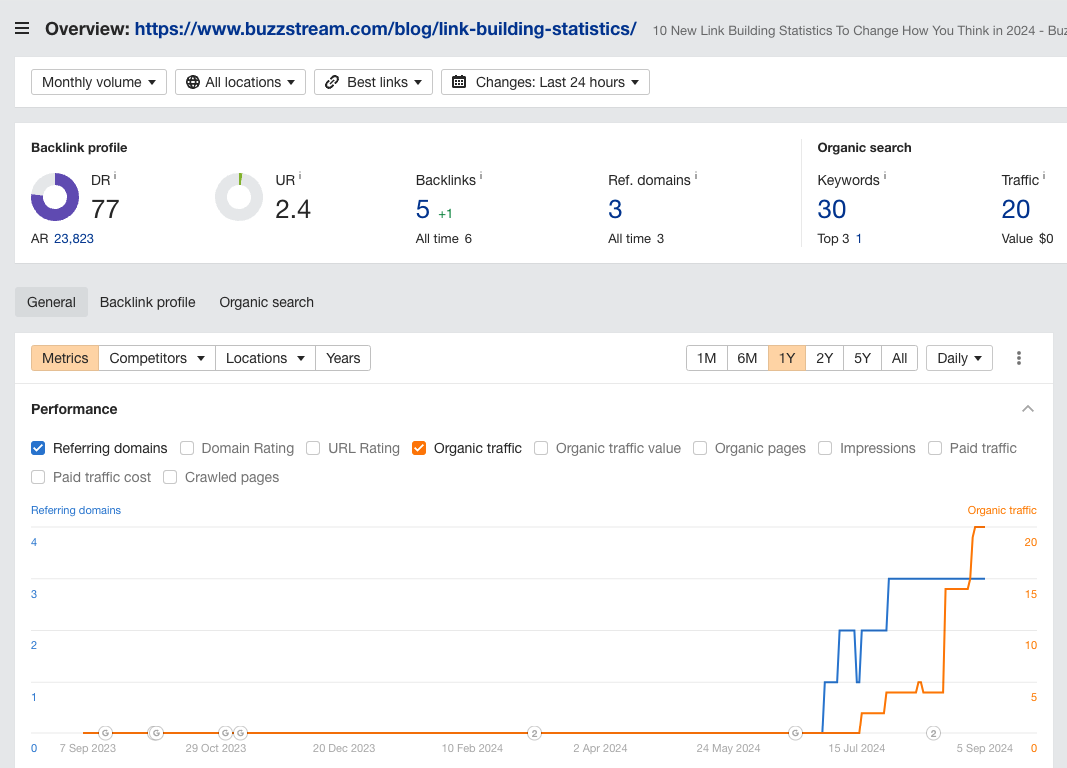Click the UR gauge indicator
This screenshot has height=768, width=1067.
click(x=238, y=197)
